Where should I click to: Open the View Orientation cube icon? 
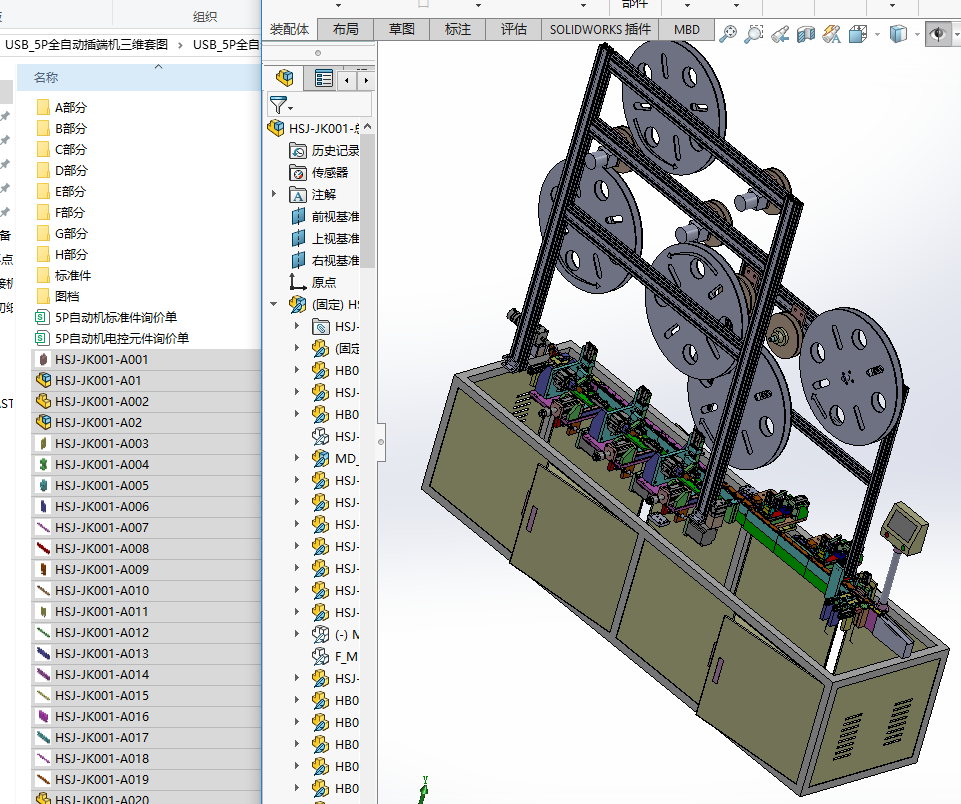tap(858, 34)
